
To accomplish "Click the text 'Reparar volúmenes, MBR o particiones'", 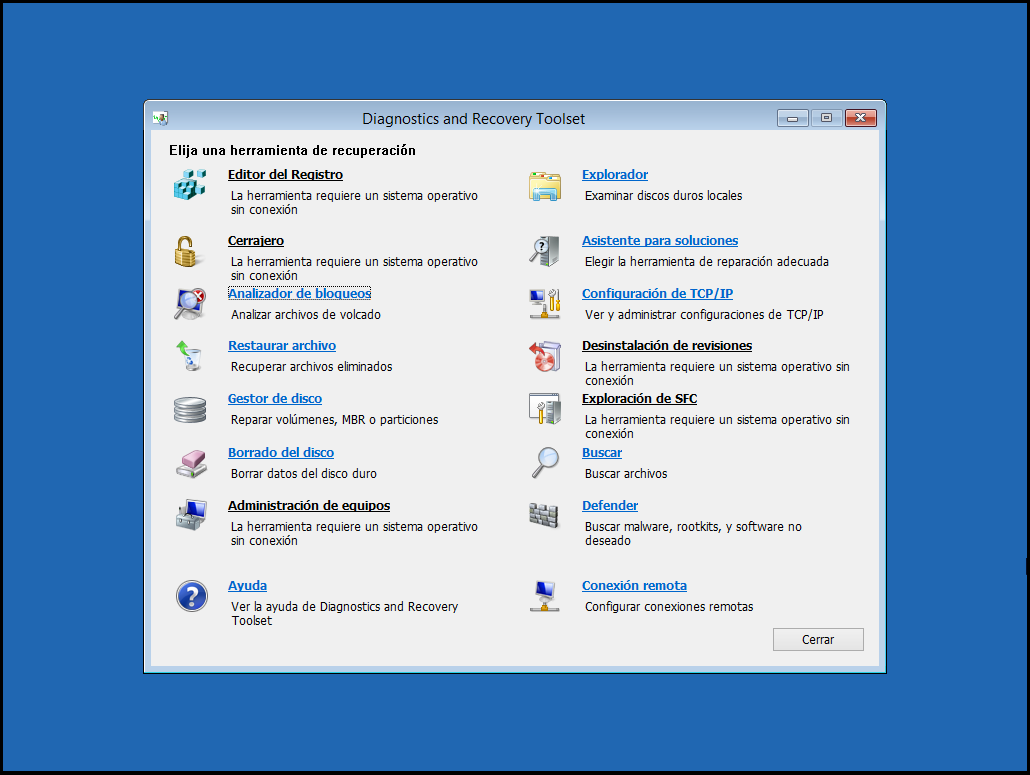I will click(x=334, y=420).
